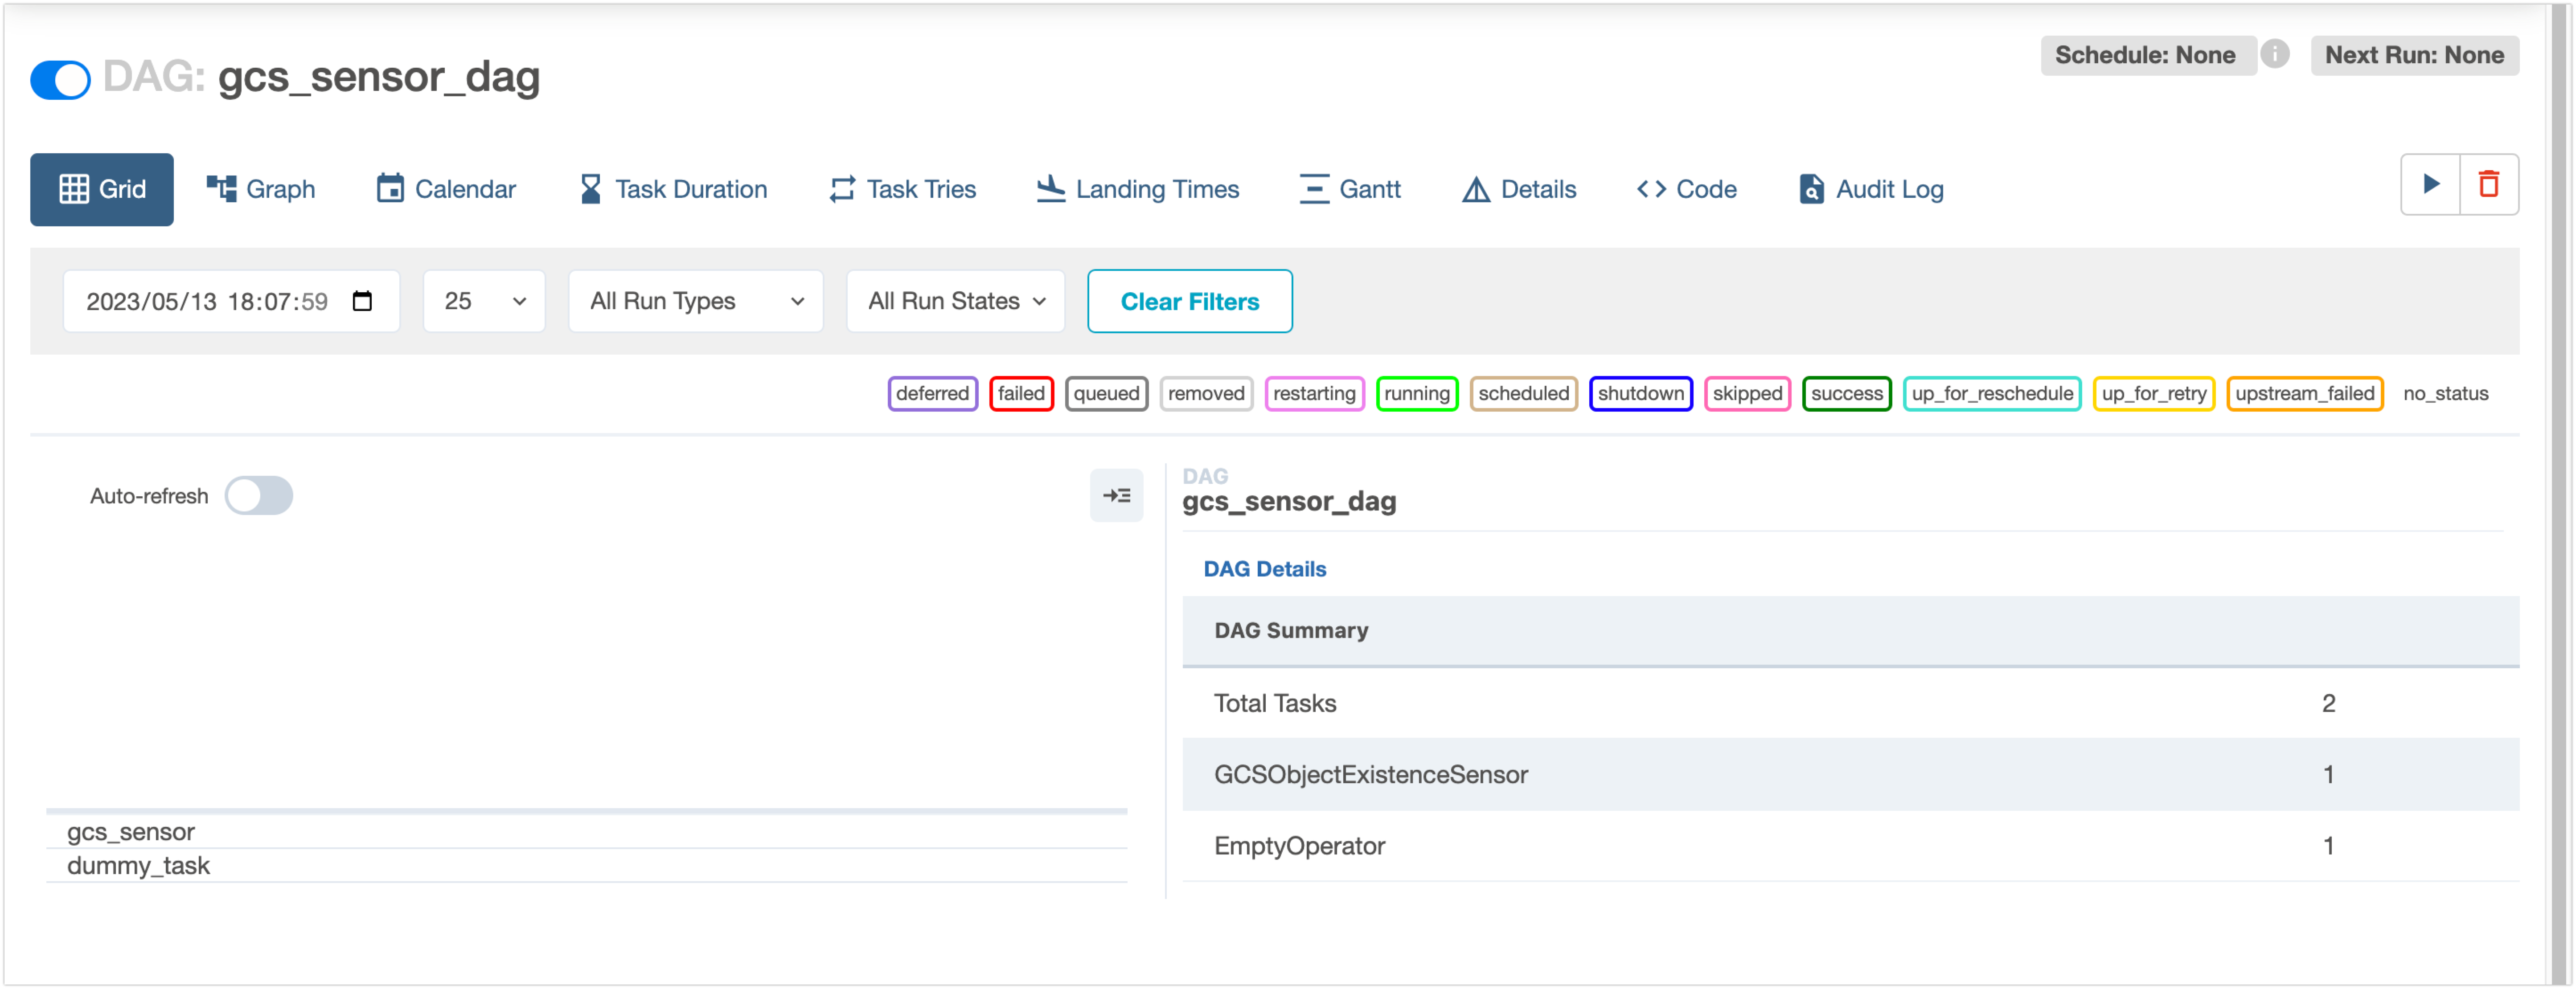Click the running status legend badge
The height and width of the screenshot is (989, 2576).
[1417, 394]
